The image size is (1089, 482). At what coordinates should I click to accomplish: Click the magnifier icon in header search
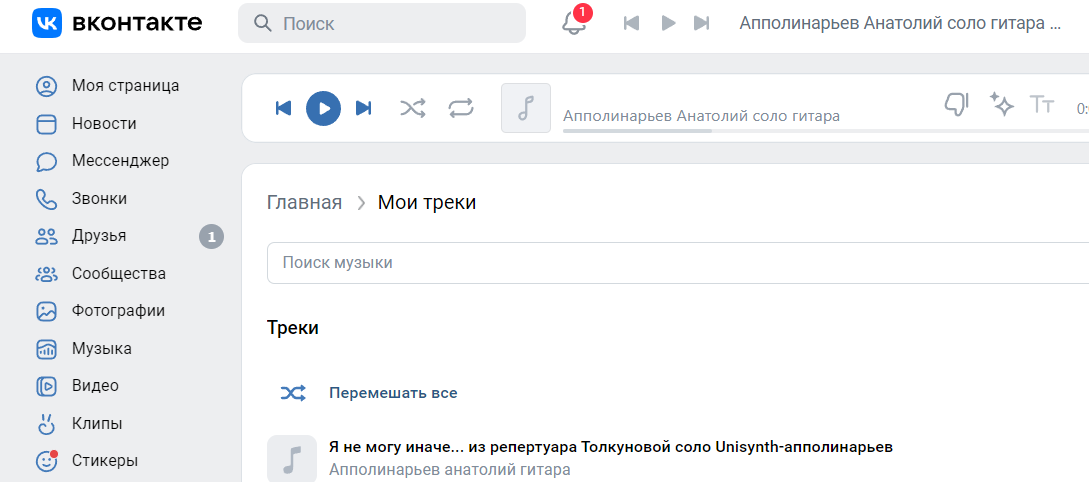pos(263,23)
